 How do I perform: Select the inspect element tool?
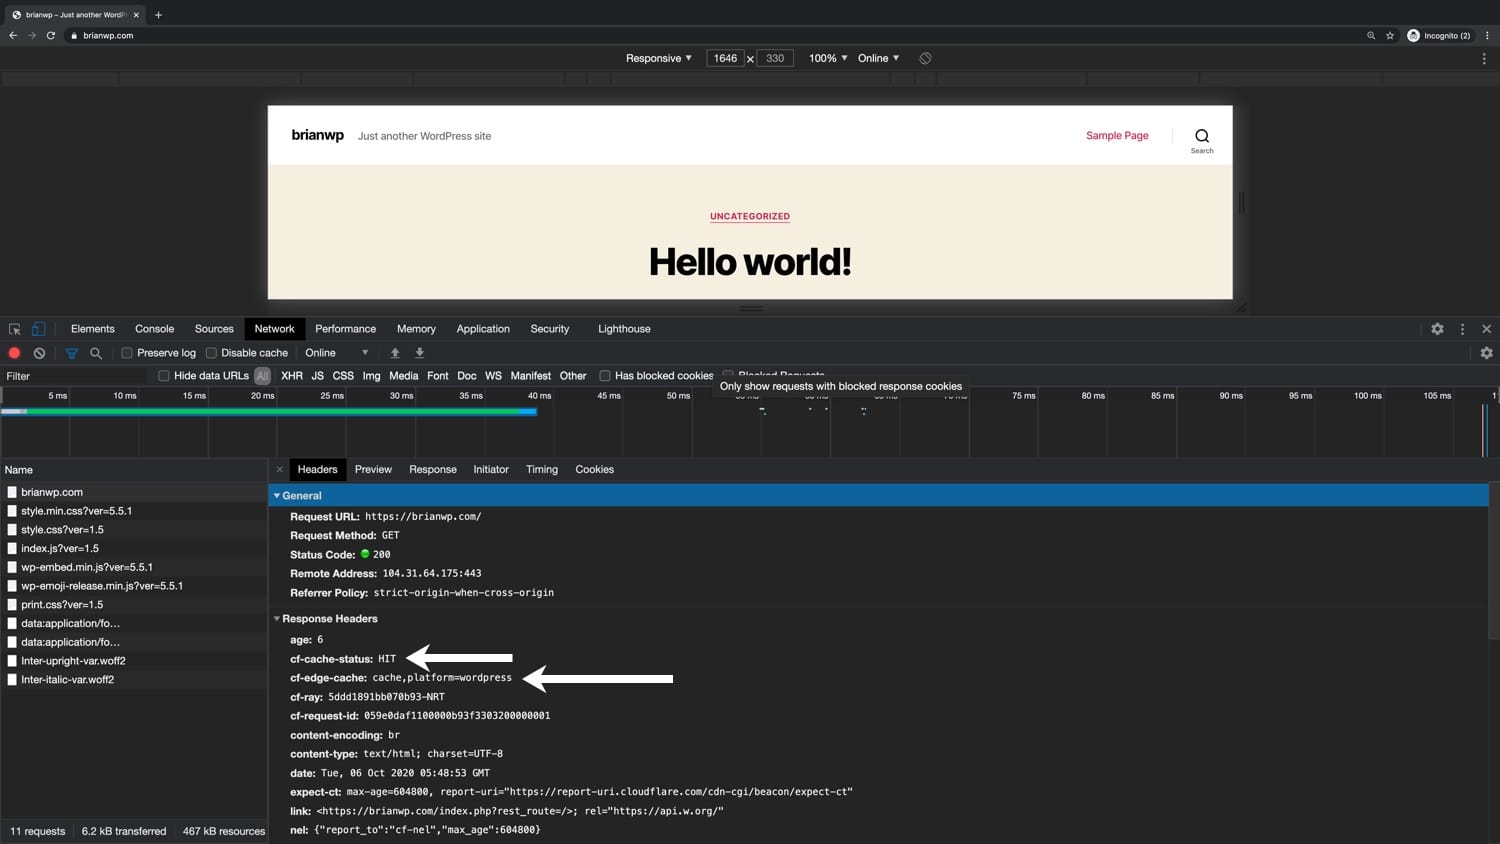click(x=14, y=328)
